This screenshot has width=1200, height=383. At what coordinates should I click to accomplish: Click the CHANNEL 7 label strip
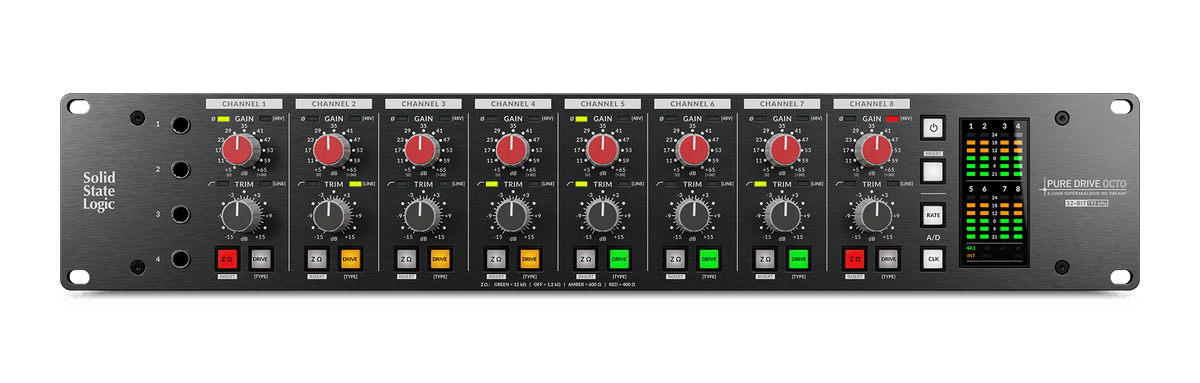click(x=782, y=103)
